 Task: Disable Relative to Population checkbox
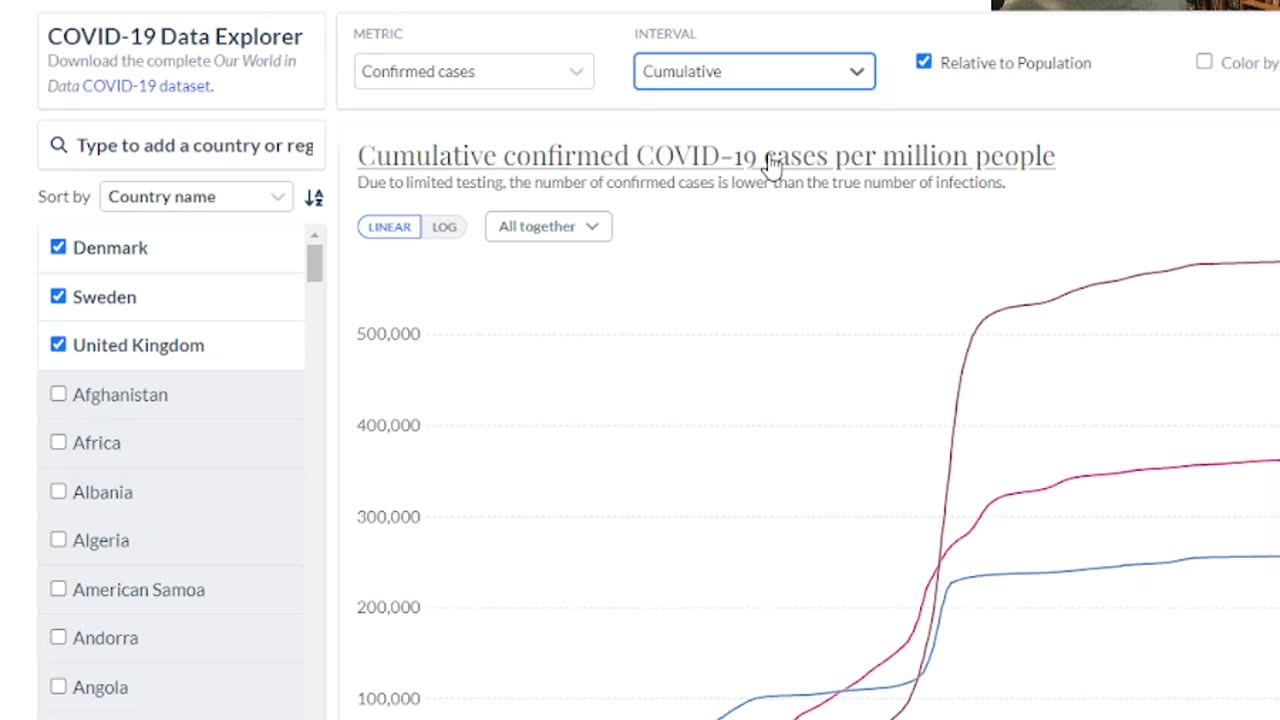point(923,62)
